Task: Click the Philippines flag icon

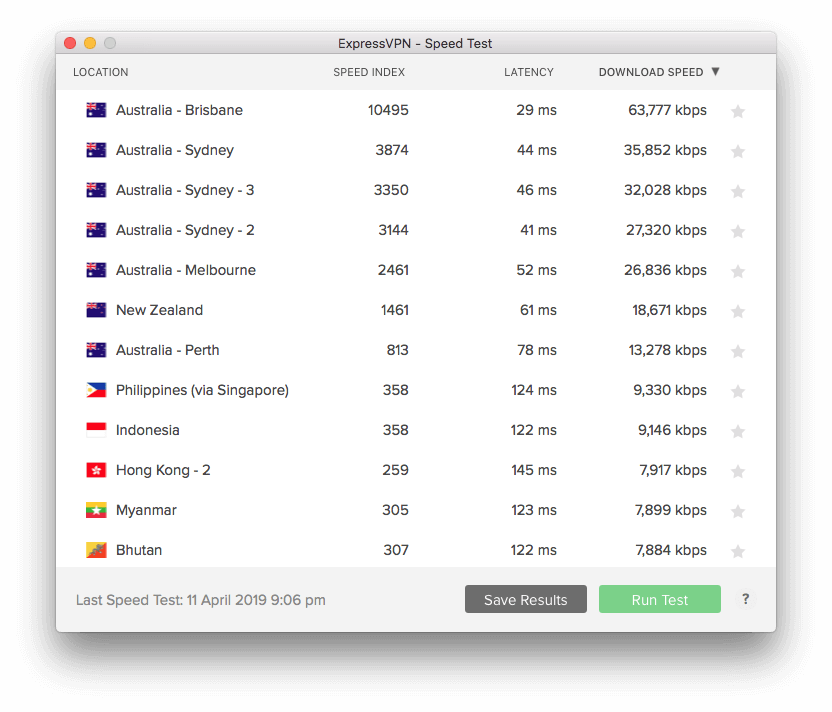Action: point(96,390)
